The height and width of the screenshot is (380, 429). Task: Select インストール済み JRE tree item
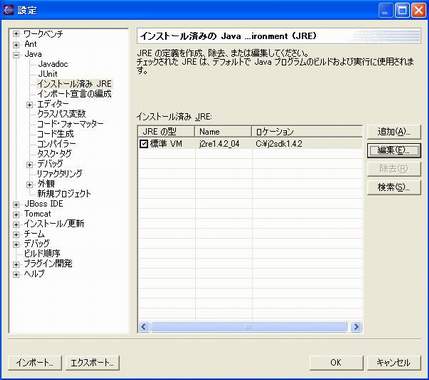74,84
